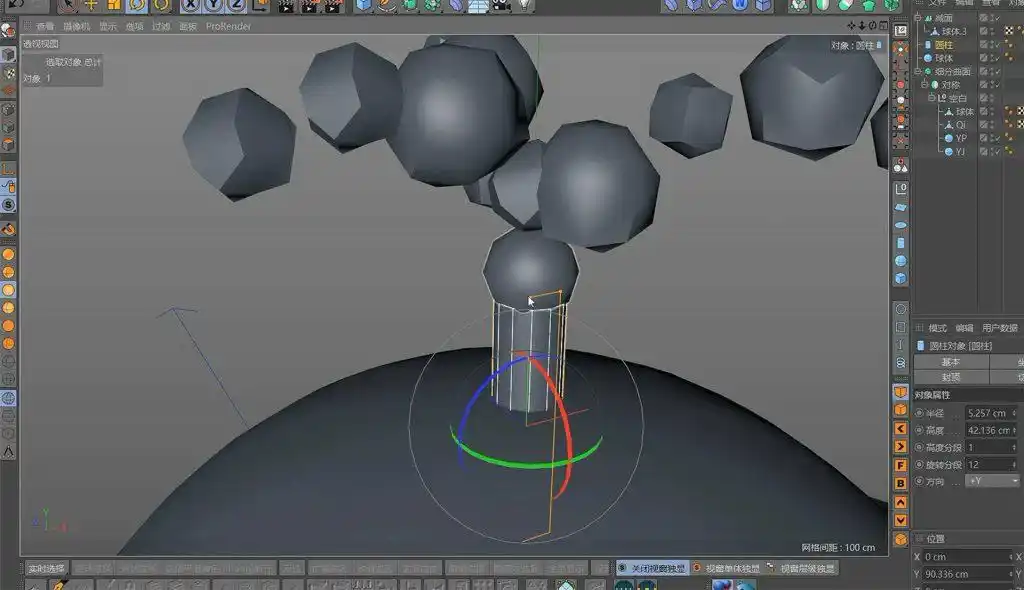This screenshot has height=590, width=1024.
Task: Open the 面板 viewport menu
Action: coord(187,26)
